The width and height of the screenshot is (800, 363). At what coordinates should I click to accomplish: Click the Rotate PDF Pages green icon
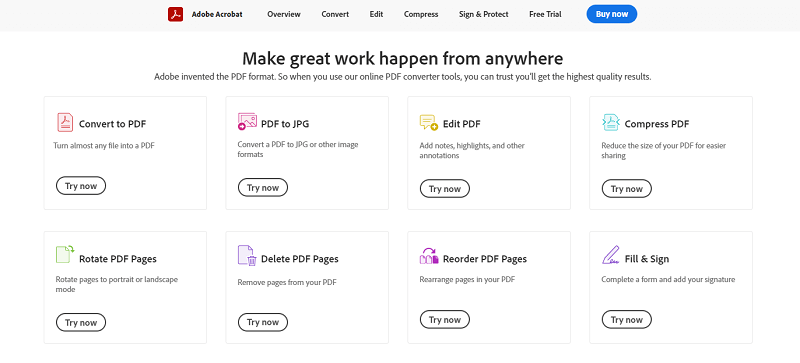pyautogui.click(x=65, y=253)
